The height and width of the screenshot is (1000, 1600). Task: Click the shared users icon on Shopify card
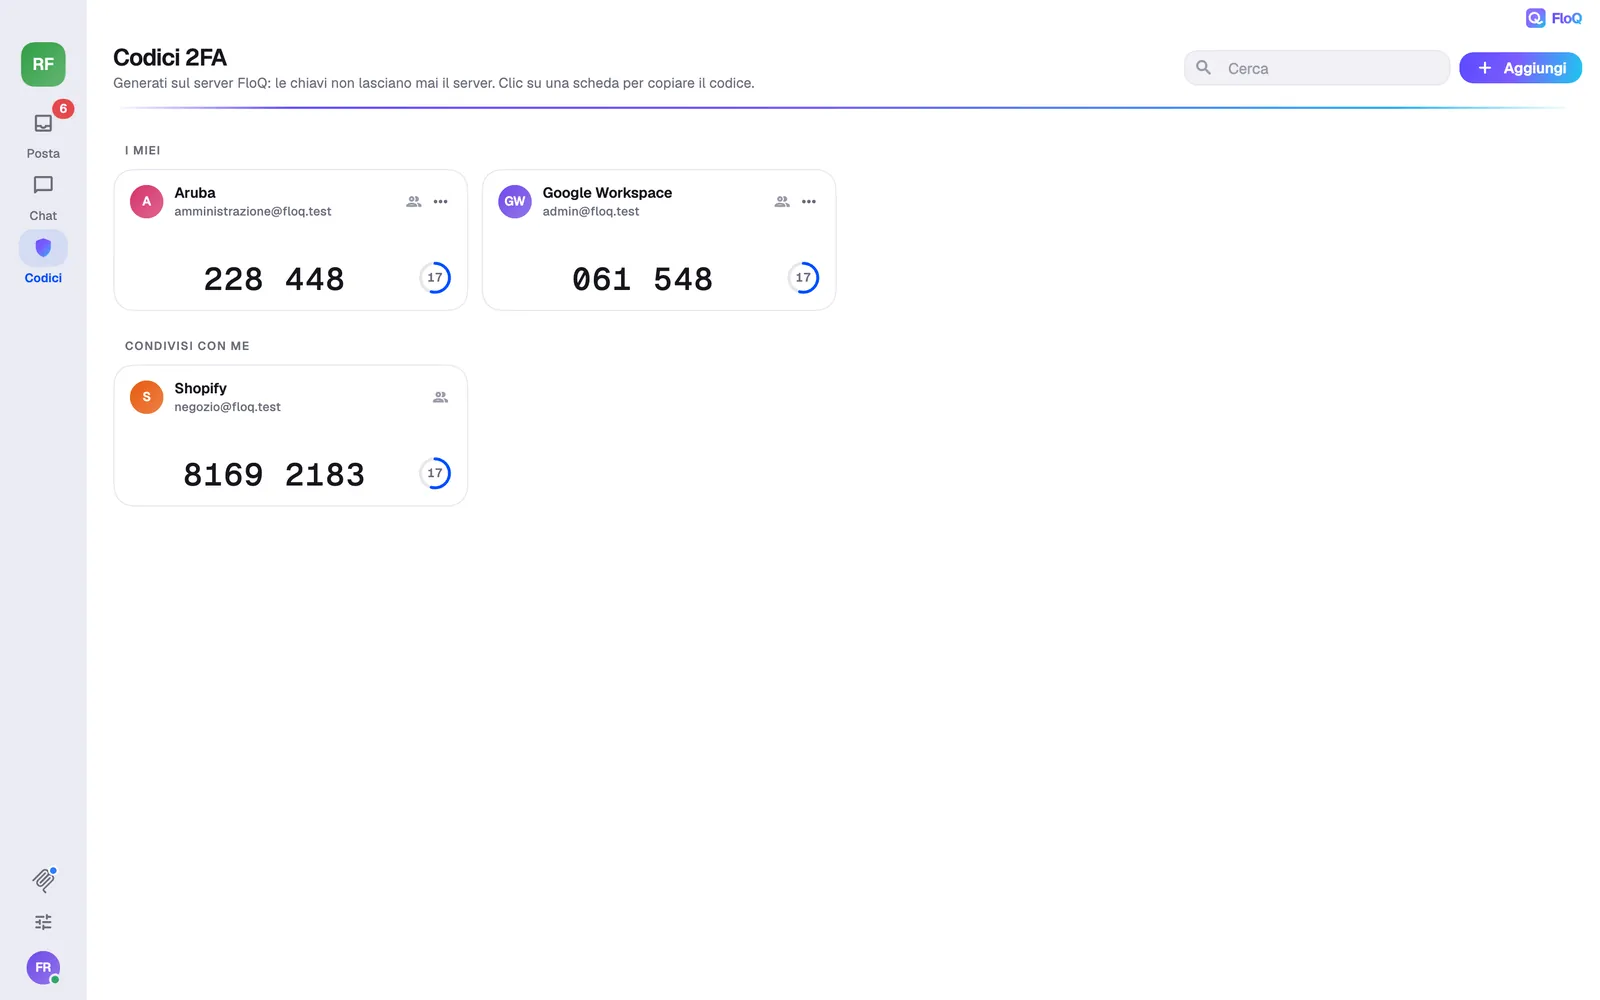[x=441, y=397]
